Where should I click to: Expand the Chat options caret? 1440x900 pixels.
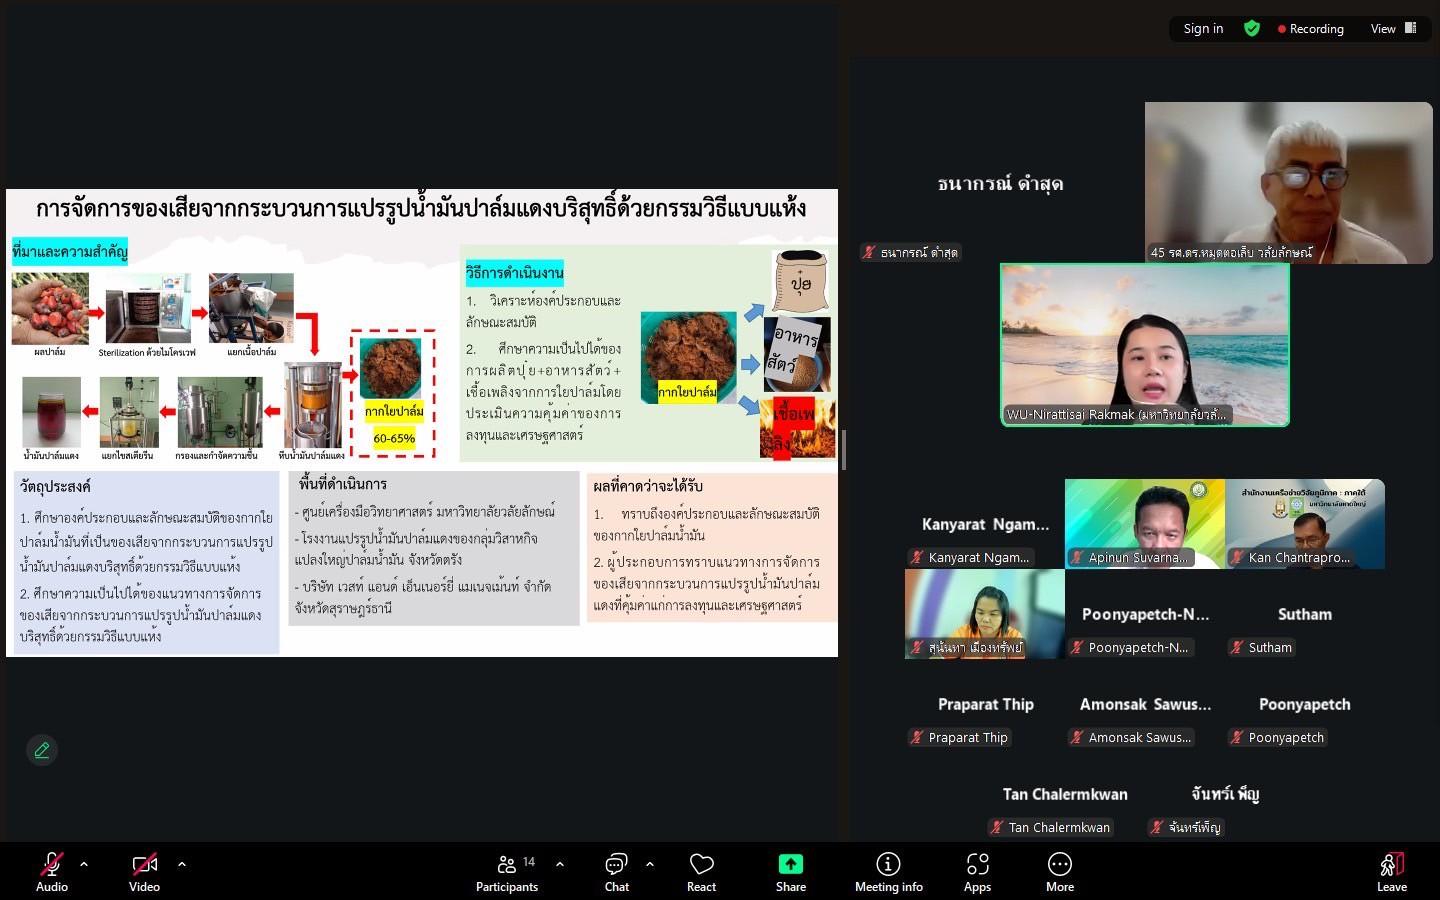click(x=650, y=864)
